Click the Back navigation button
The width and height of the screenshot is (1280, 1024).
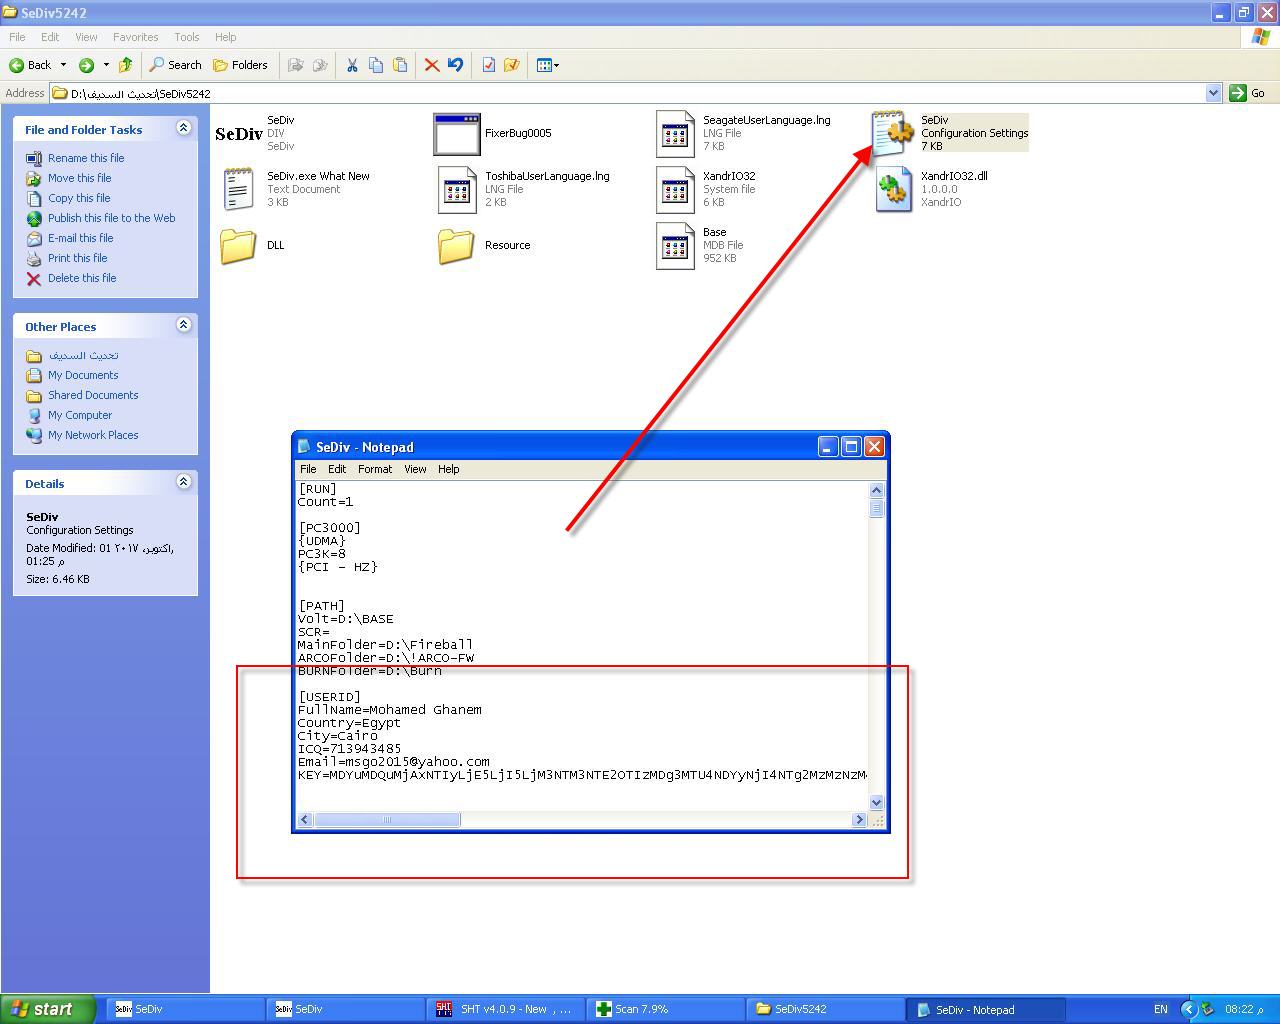tap(30, 65)
